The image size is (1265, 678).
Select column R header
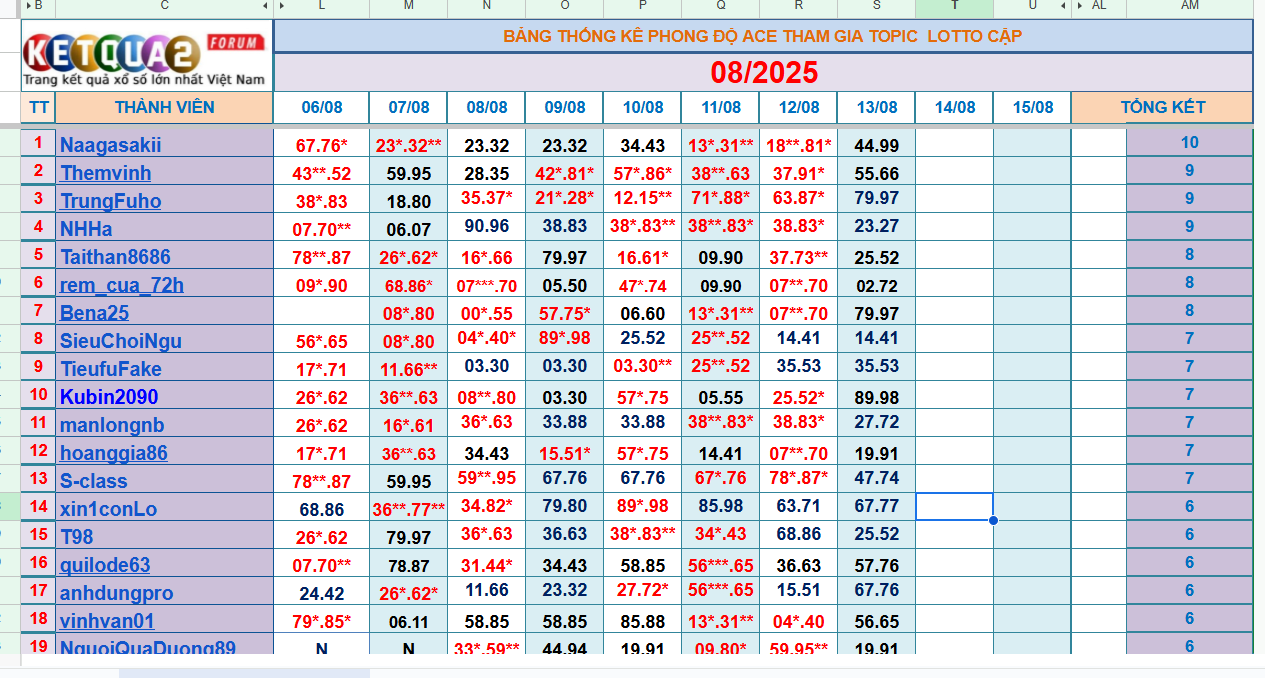point(798,6)
